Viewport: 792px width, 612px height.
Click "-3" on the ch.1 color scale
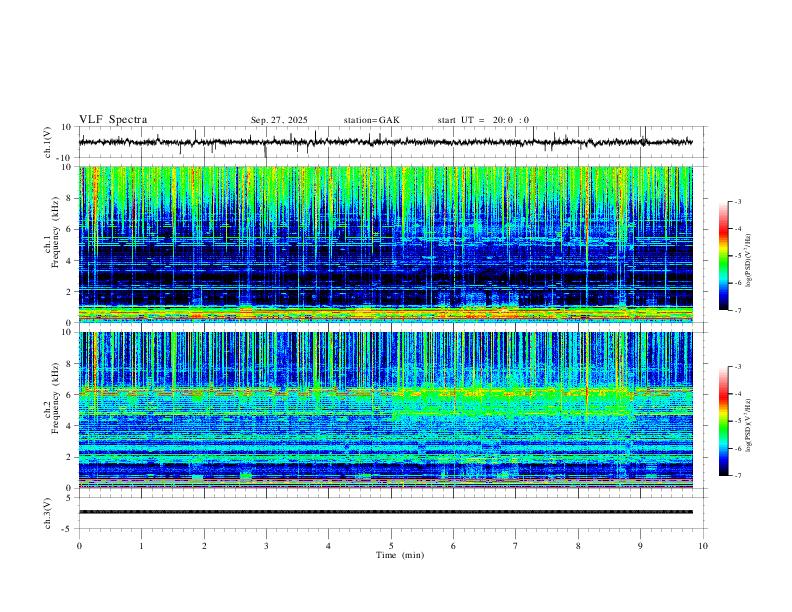click(x=738, y=201)
